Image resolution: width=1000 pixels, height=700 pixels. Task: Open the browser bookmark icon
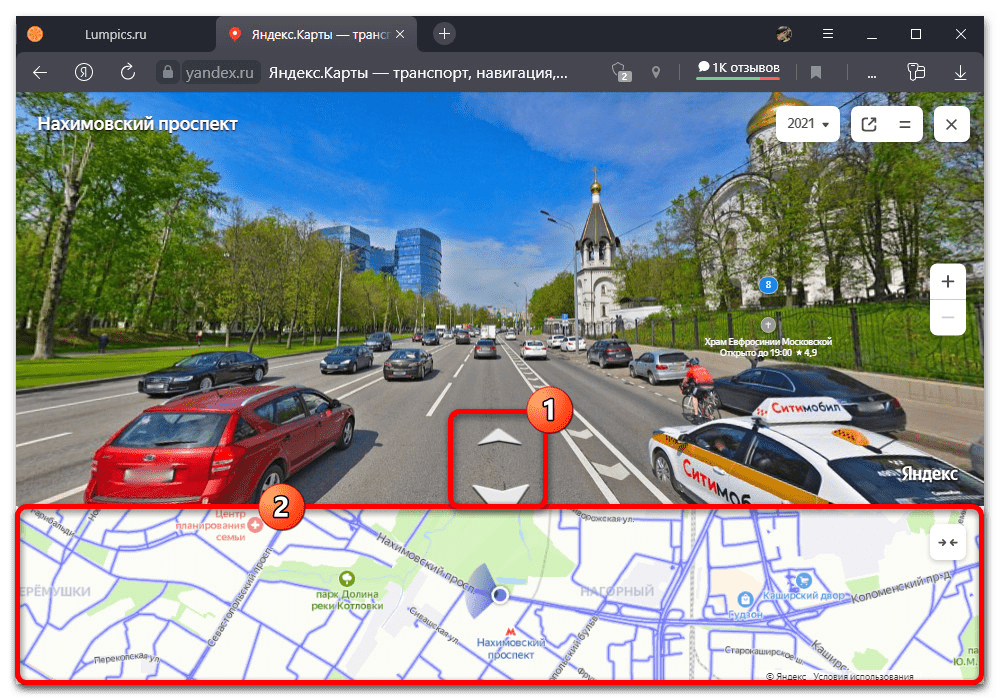(816, 72)
